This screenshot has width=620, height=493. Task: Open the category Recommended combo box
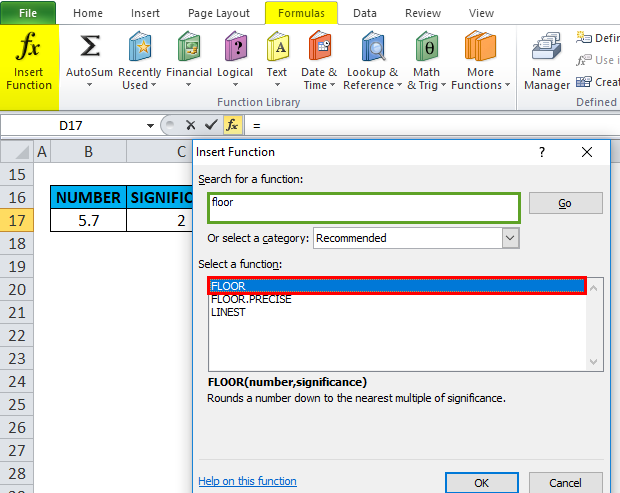416,238
